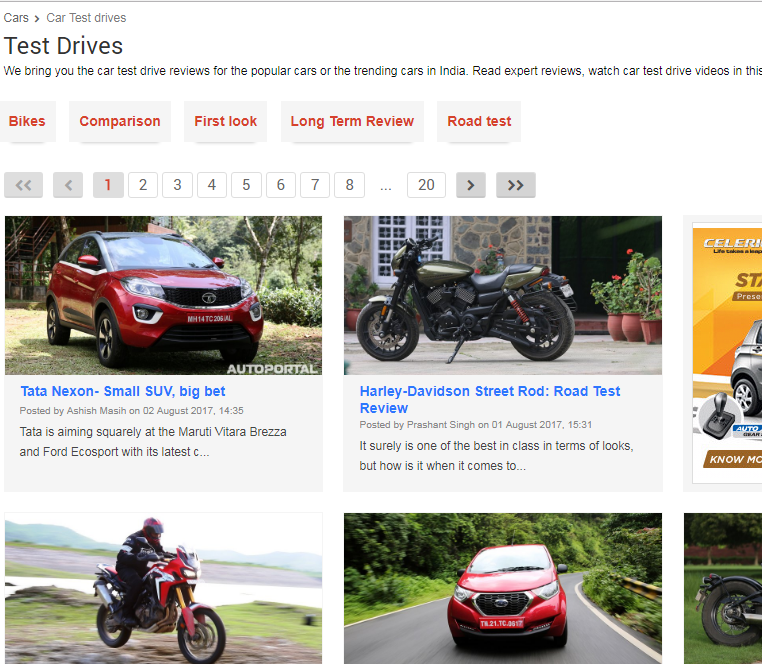Screen dimensions: 762x664
Task: Open the Long Term Review category tab
Action: (x=352, y=121)
